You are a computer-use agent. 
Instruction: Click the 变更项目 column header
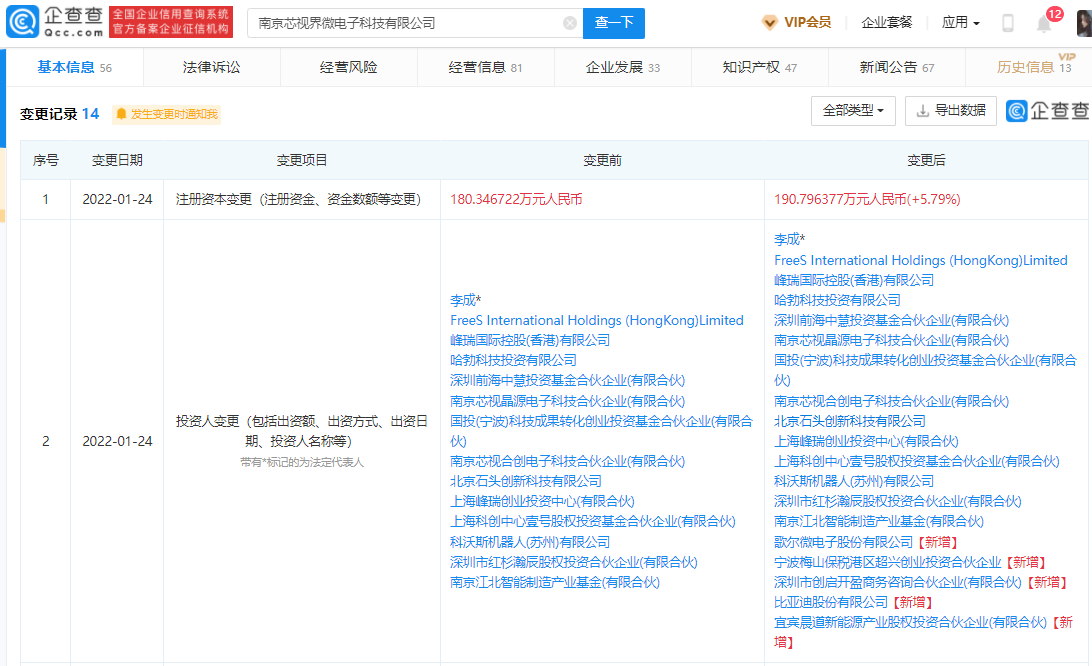click(302, 160)
